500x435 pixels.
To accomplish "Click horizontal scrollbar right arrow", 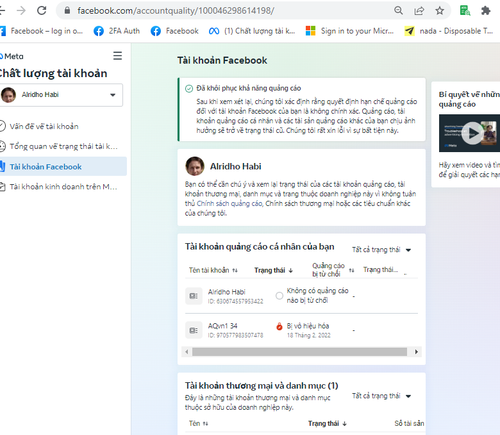I will tap(416, 352).
